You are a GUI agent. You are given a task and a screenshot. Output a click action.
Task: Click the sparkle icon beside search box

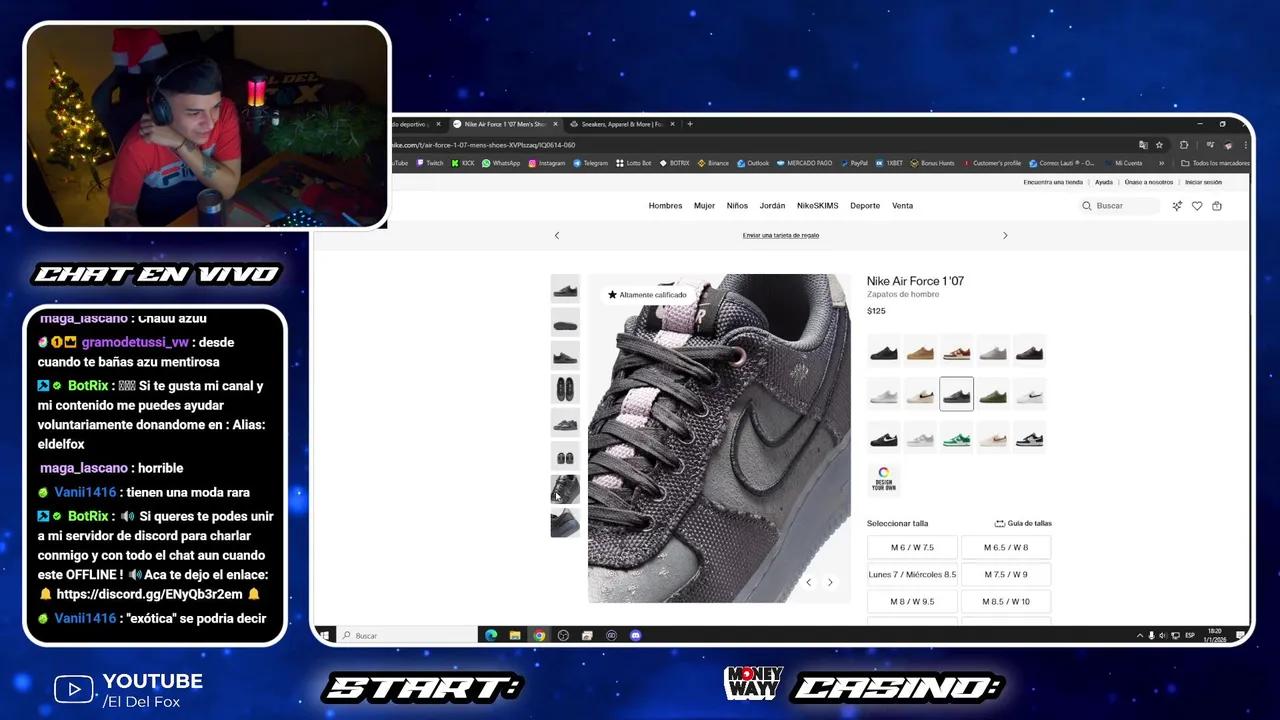click(x=1177, y=206)
